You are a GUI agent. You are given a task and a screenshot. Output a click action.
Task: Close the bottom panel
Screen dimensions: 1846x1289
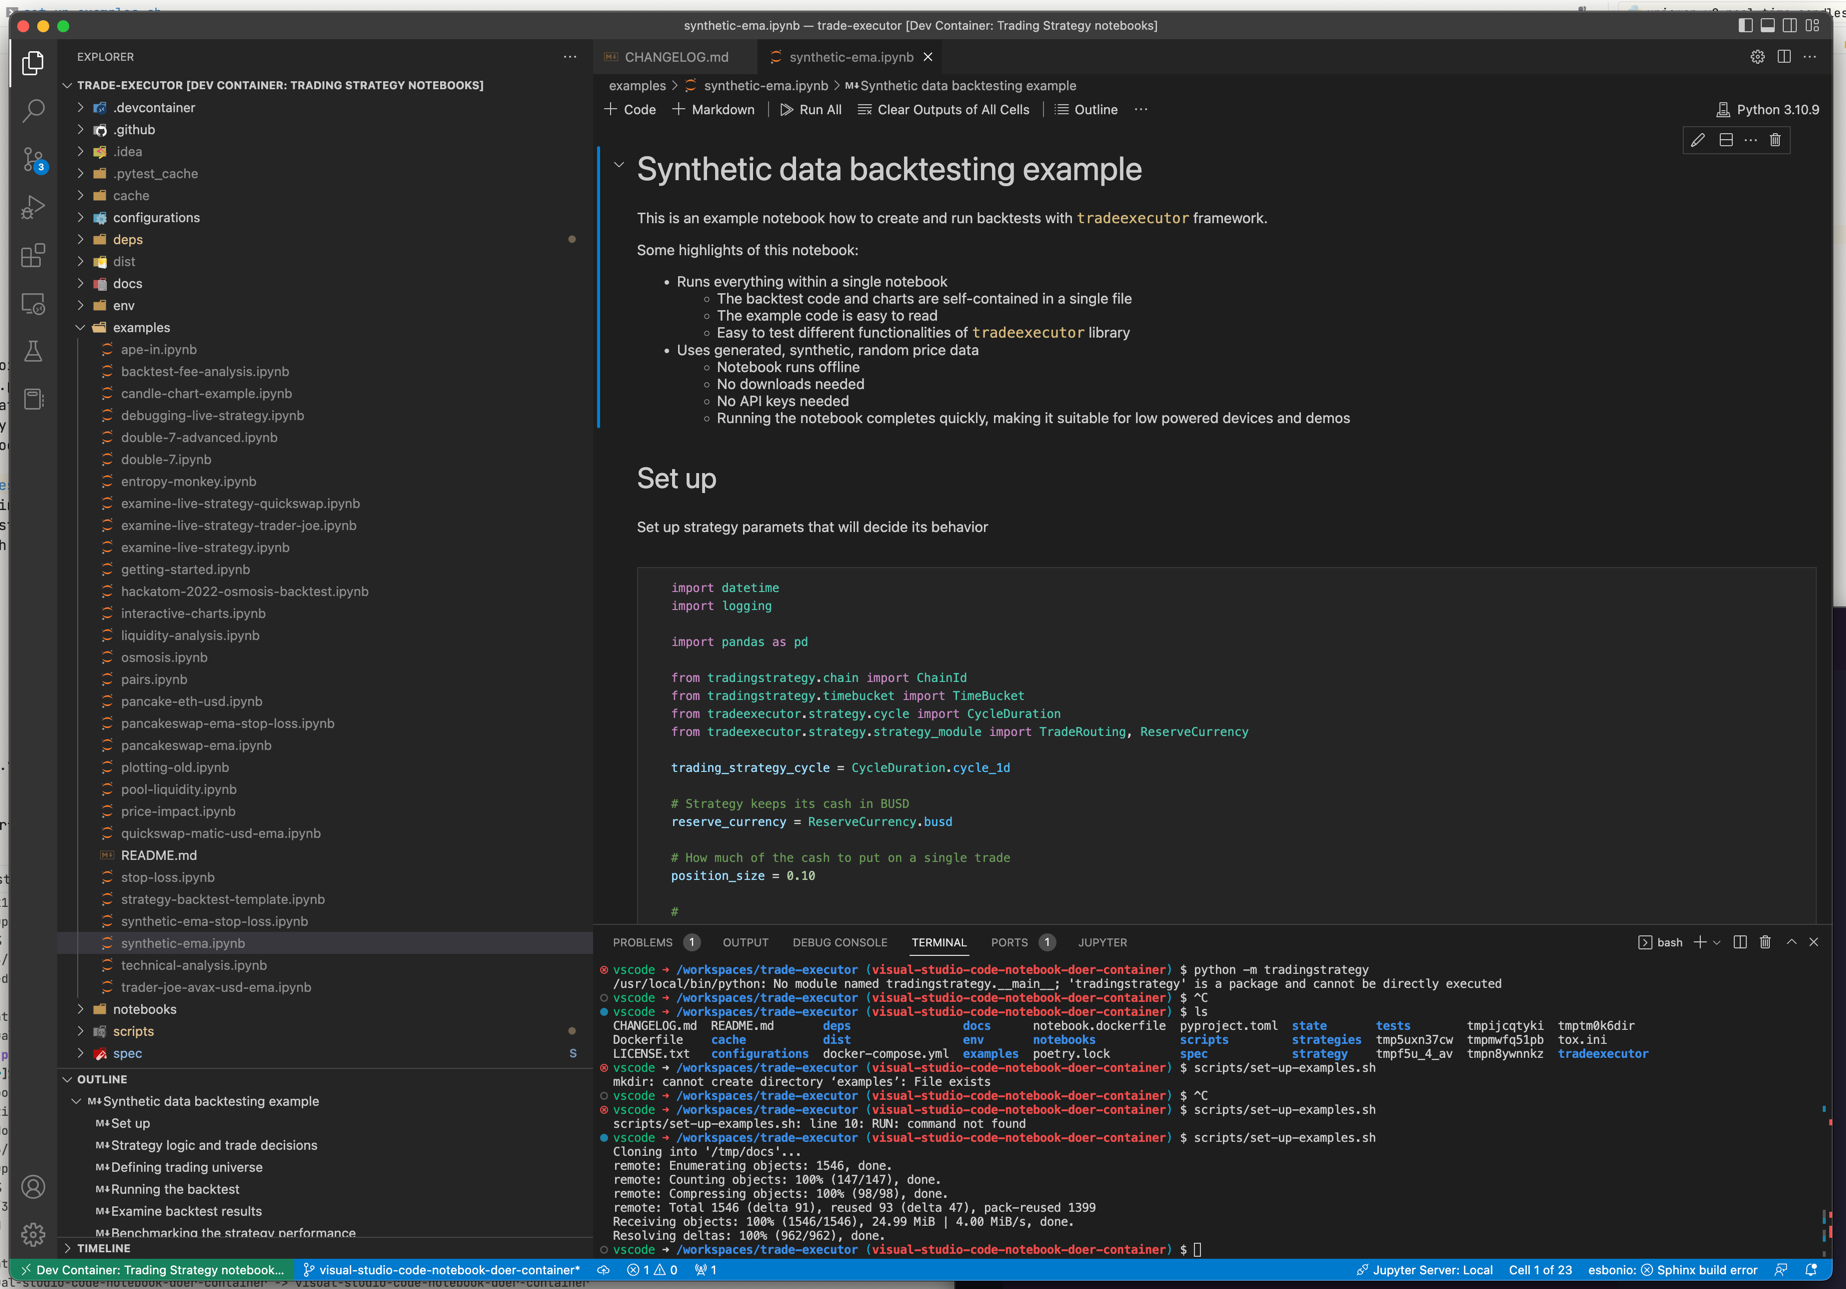tap(1814, 942)
